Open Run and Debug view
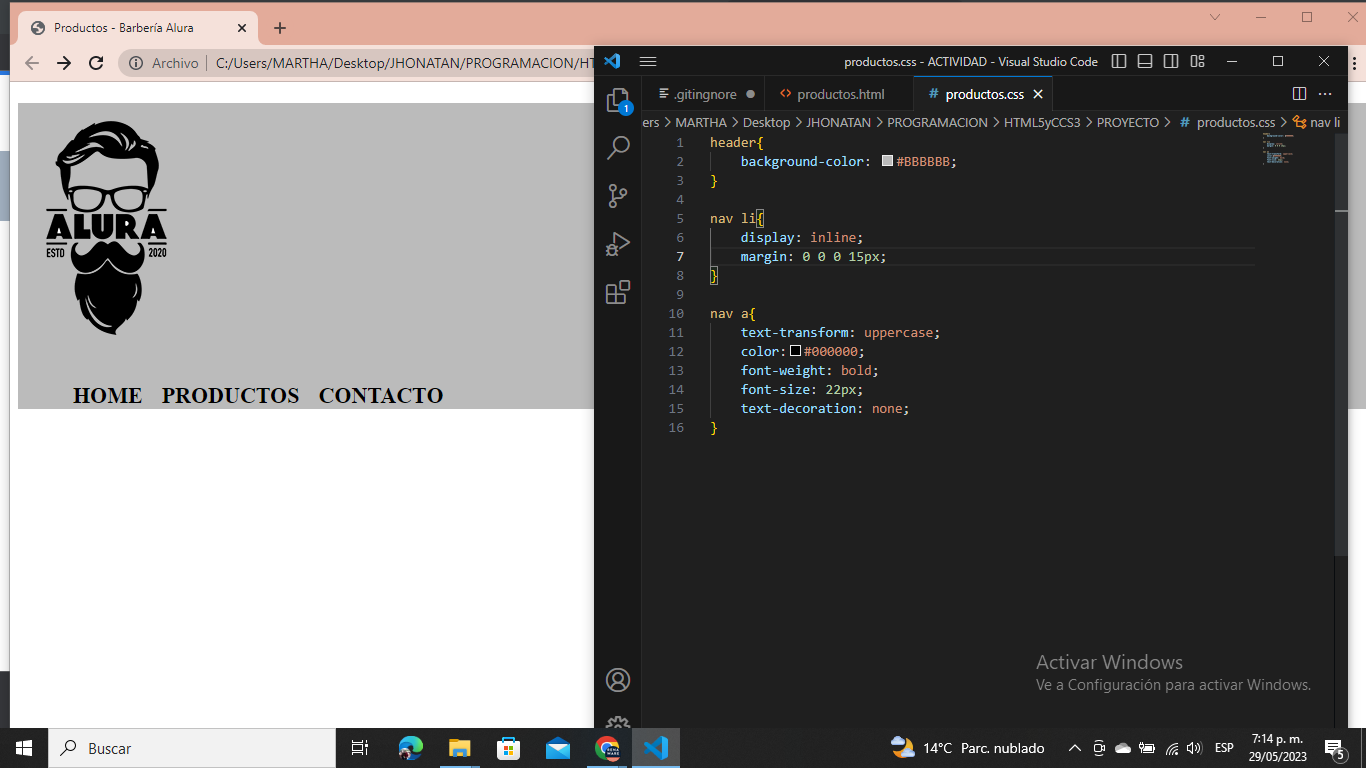This screenshot has width=1366, height=768. pos(618,244)
